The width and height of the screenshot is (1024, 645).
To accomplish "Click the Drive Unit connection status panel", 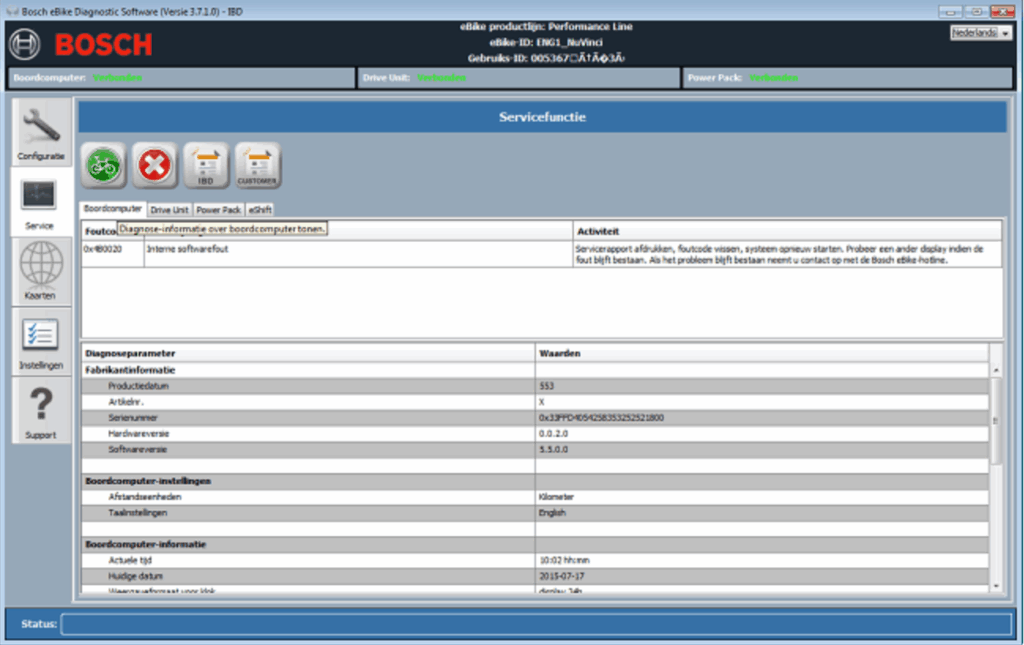I will pyautogui.click(x=519, y=78).
